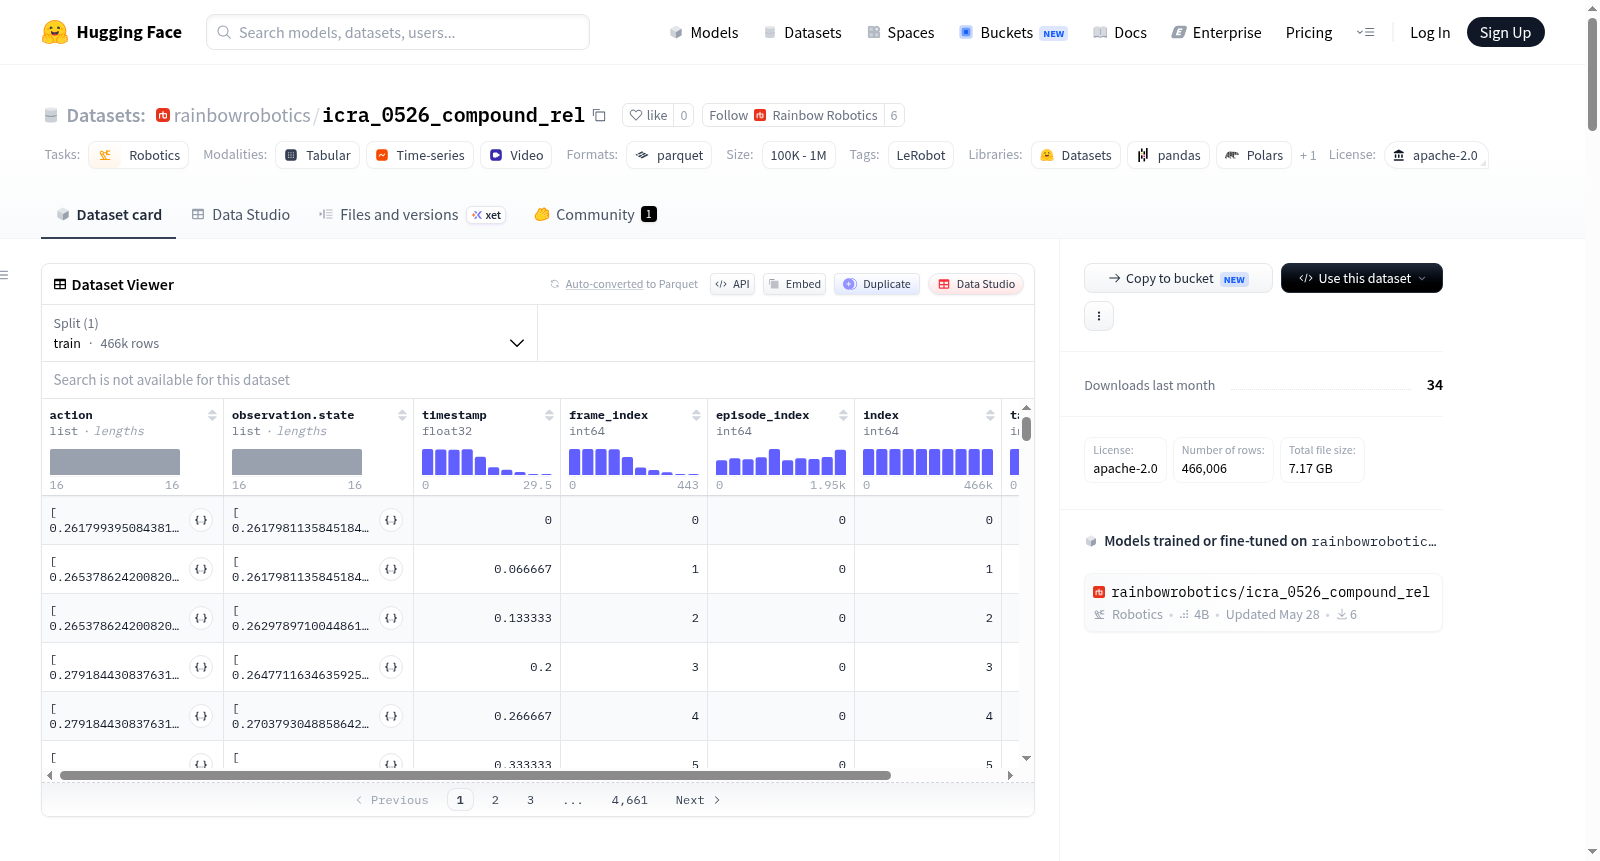The height and width of the screenshot is (861, 1600).
Task: Jump to last page 4,661
Action: coord(630,800)
